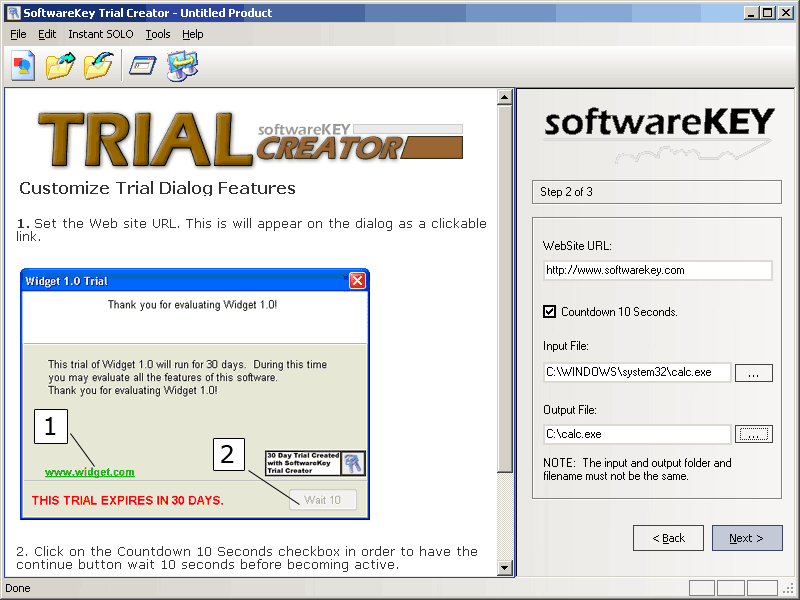
Task: Click Next to continue to step 3
Action: point(747,538)
